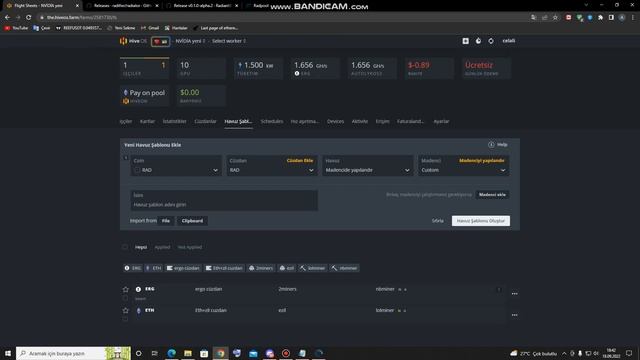The image size is (640, 360).
Task: Switch to the İşçiler tab
Action: pyautogui.click(x=126, y=122)
